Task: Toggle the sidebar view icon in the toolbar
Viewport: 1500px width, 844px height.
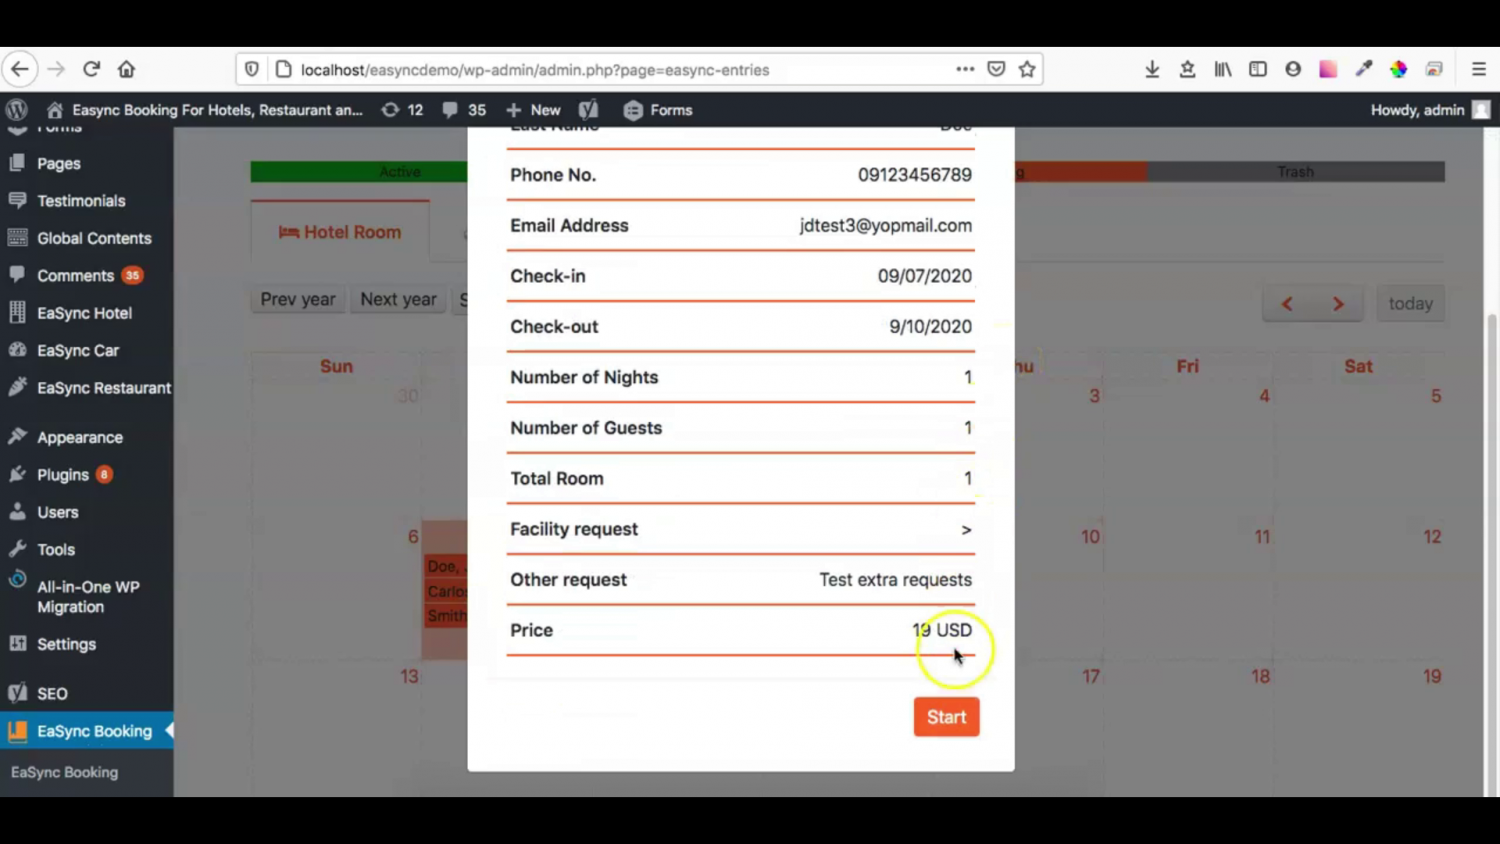Action: 1258,69
